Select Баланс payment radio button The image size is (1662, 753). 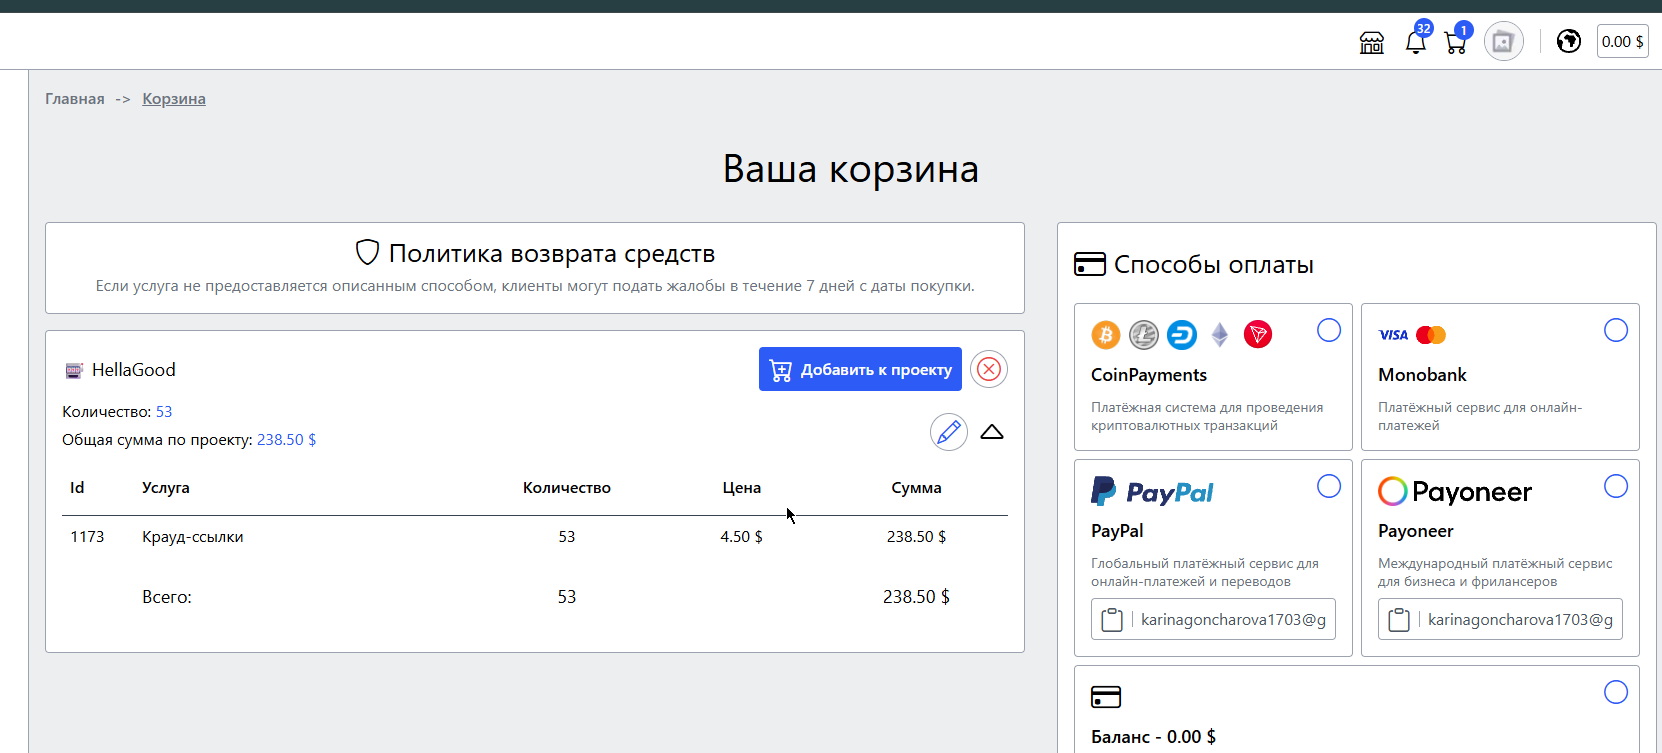click(1616, 692)
